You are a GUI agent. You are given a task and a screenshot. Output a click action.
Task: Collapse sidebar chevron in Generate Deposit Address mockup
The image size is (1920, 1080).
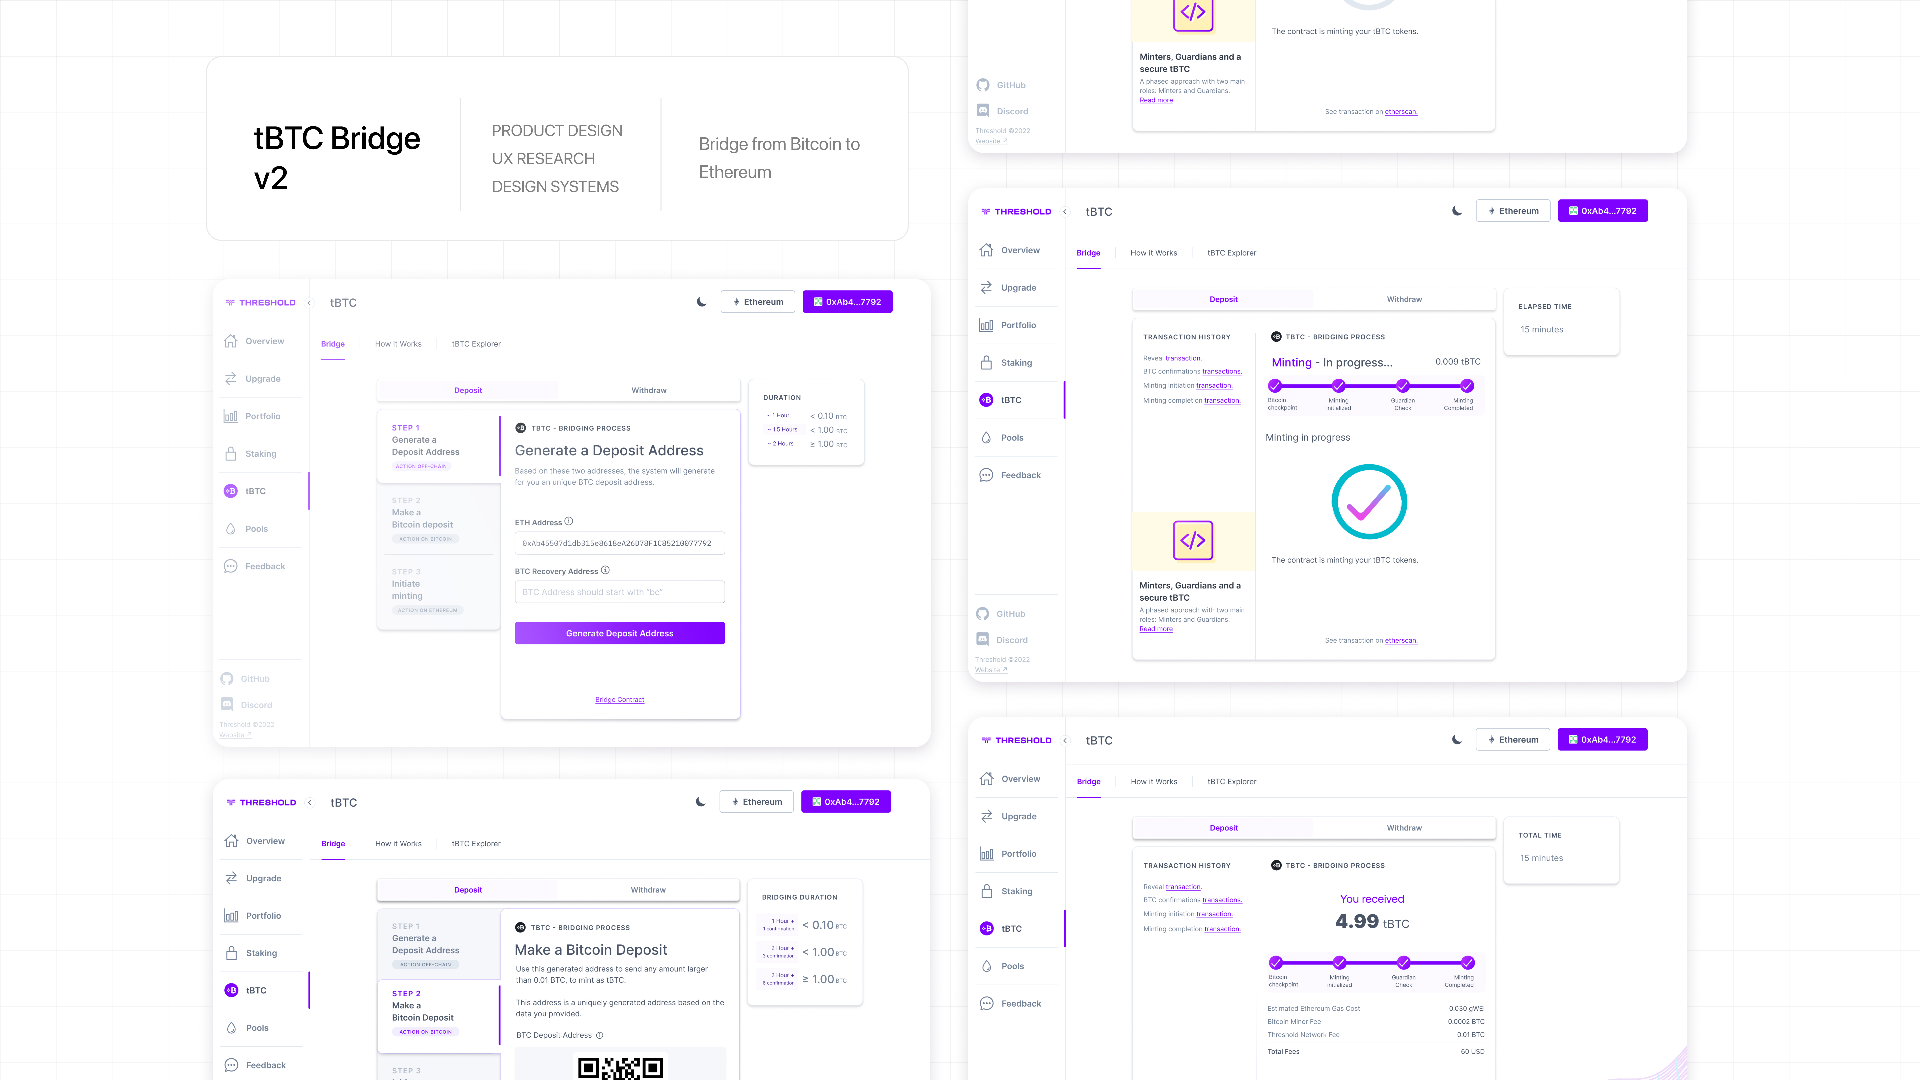[x=309, y=303]
